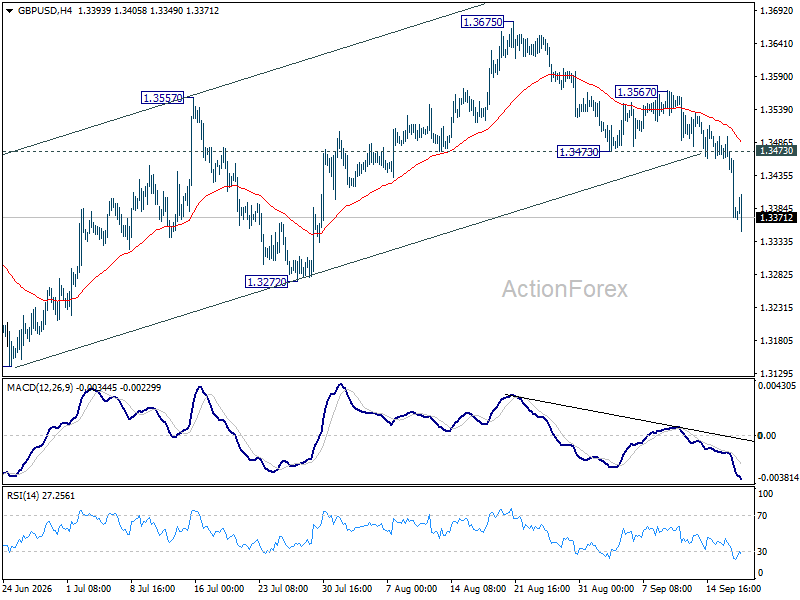
Task: Click the 14 Sep 16:00 time axis label
Action: coord(733,589)
